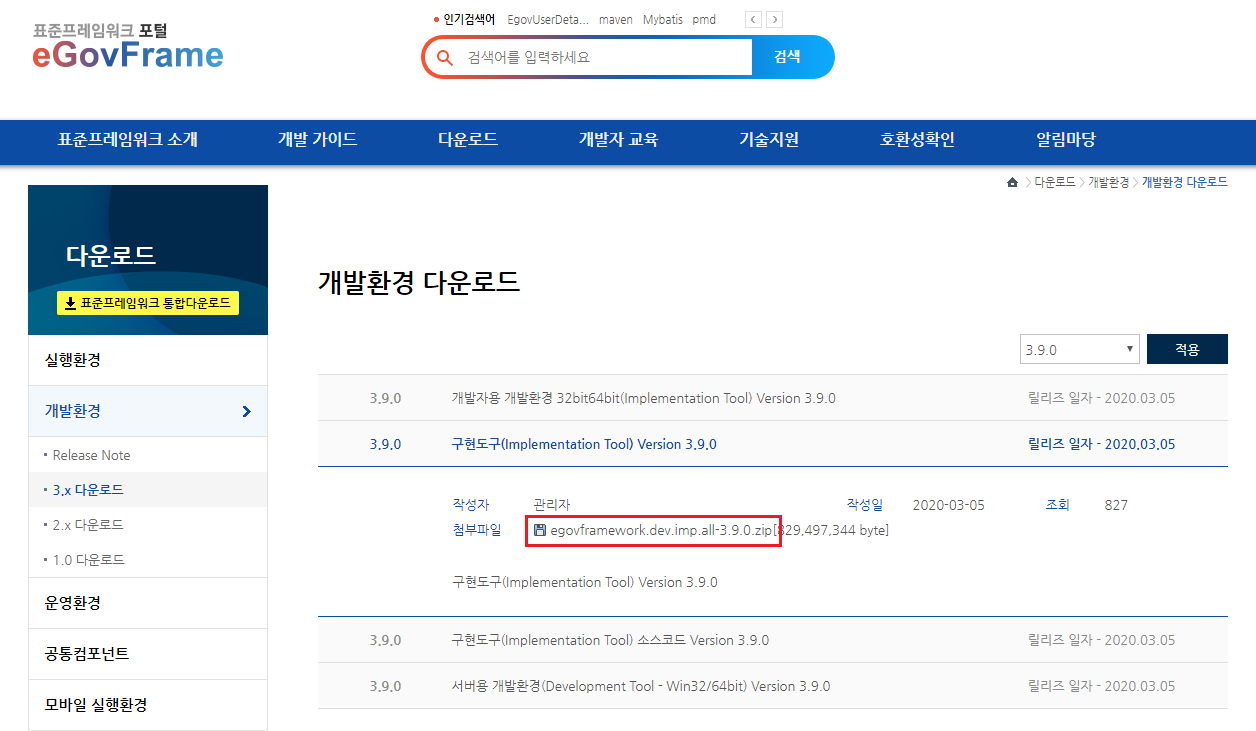This screenshot has width=1256, height=731.
Task: Click the blue 검색 search button
Action: click(x=788, y=57)
